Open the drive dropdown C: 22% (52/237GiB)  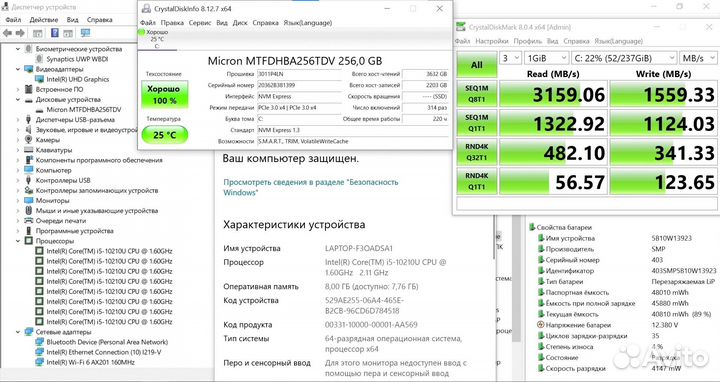click(x=624, y=58)
